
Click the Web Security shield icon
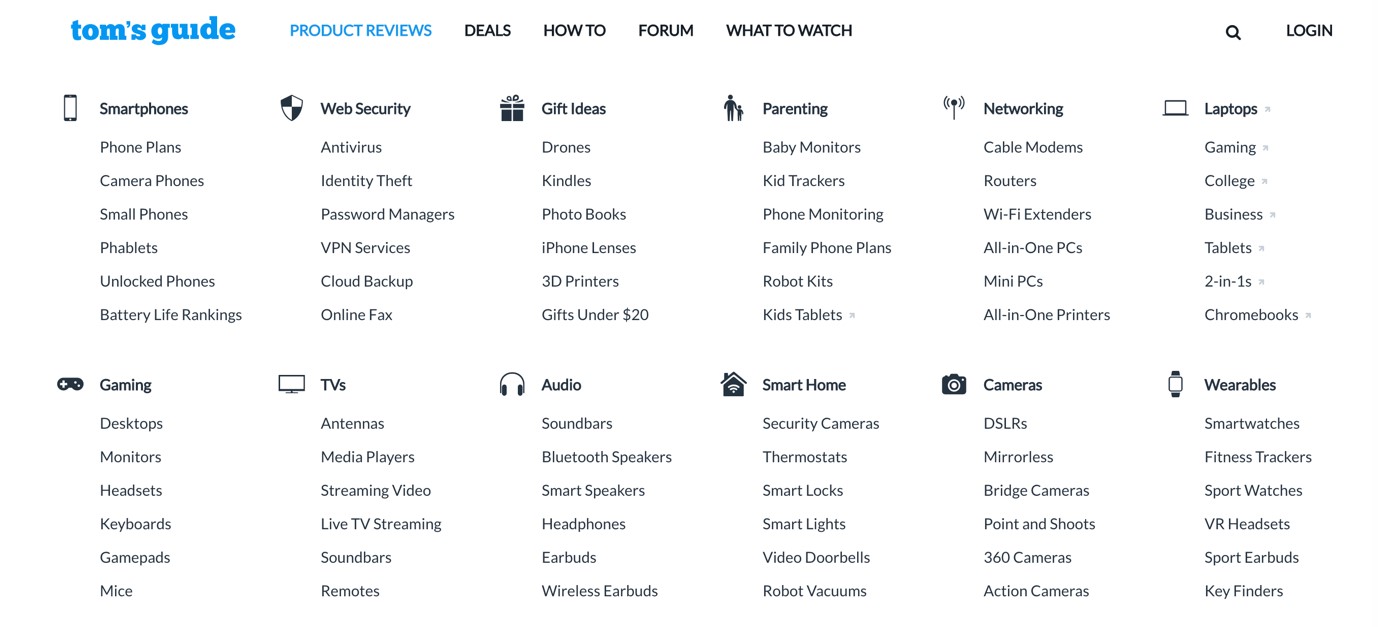click(x=291, y=108)
